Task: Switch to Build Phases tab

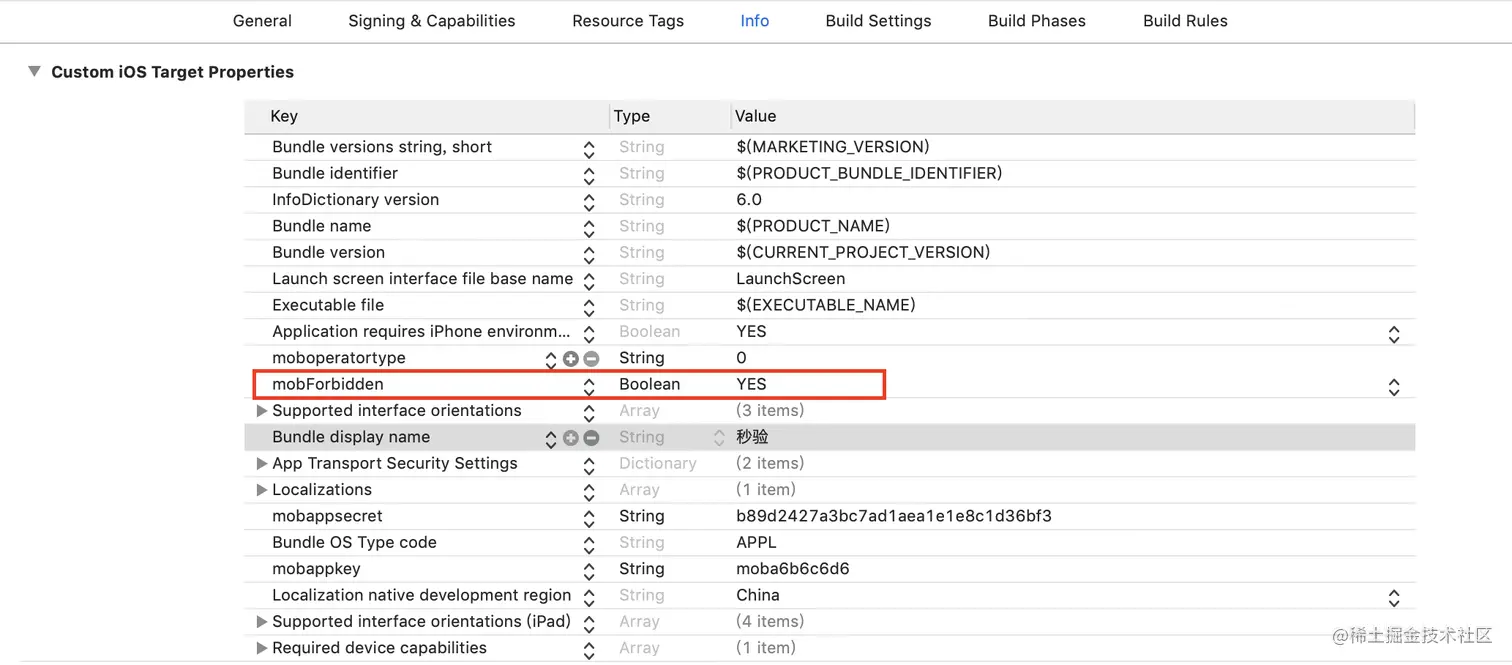Action: 1036,21
